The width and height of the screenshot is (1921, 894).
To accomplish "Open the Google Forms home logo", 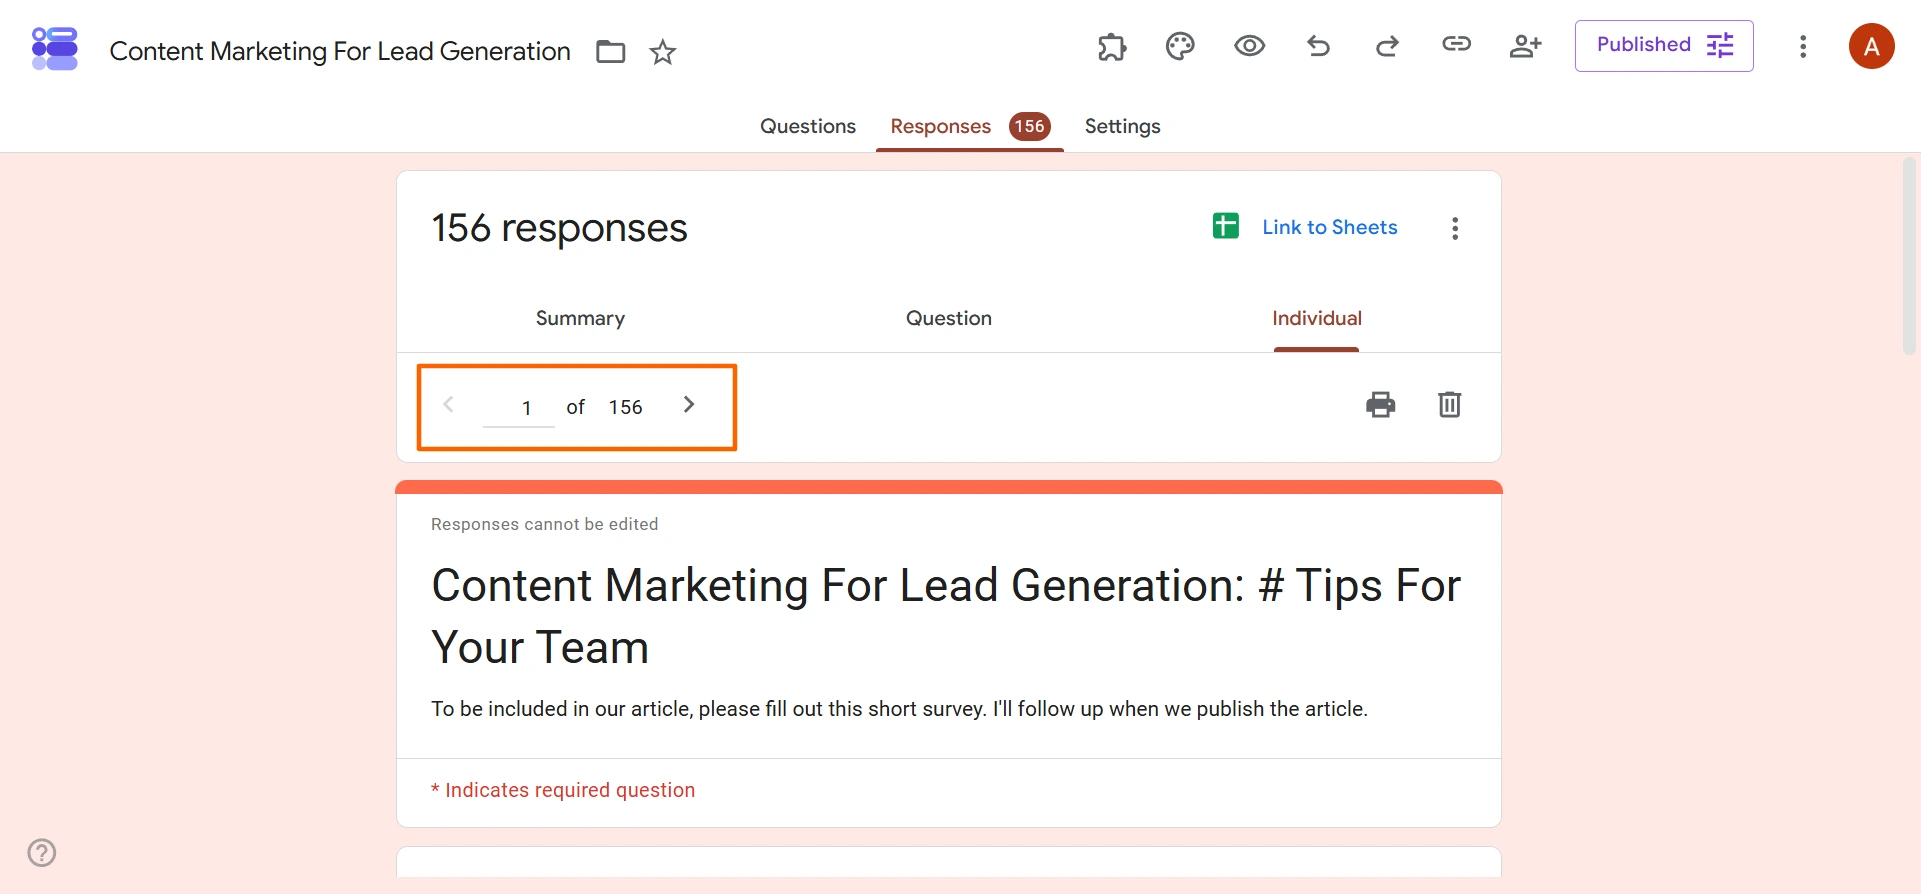I will click(55, 49).
